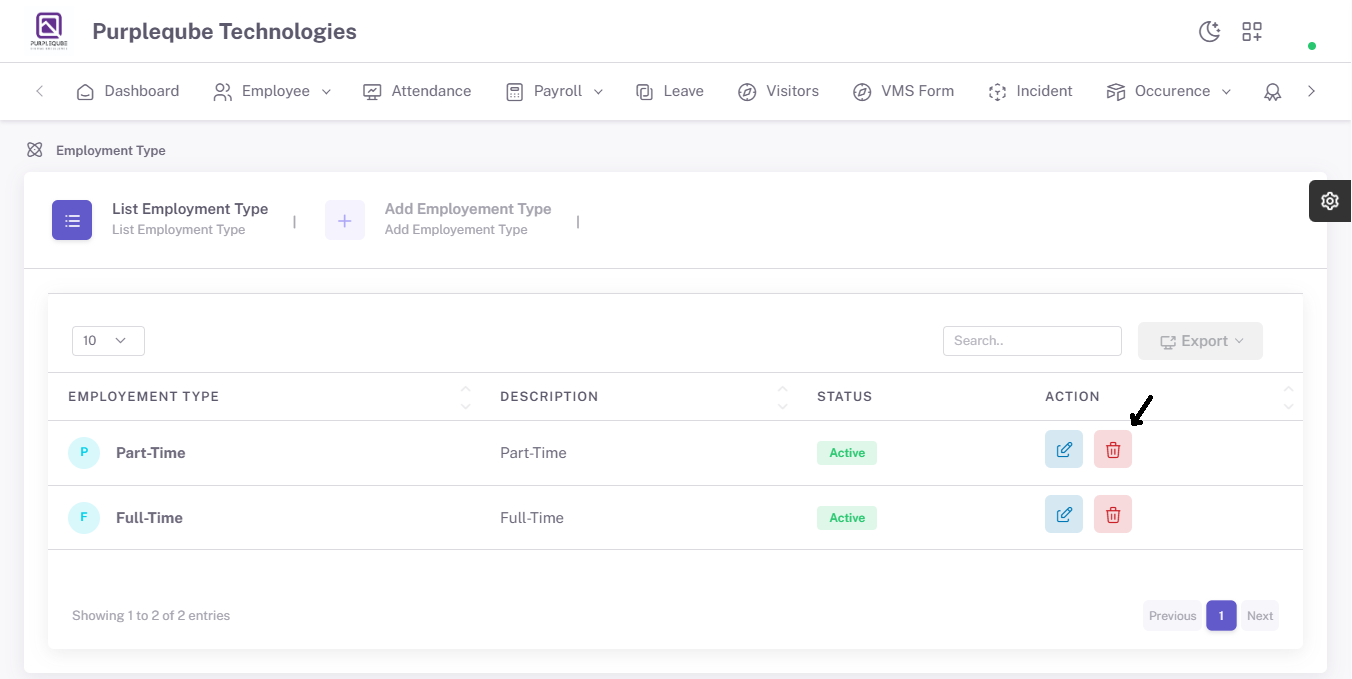Click the award ribbon nav icon
This screenshot has width=1352, height=679.
click(1272, 92)
